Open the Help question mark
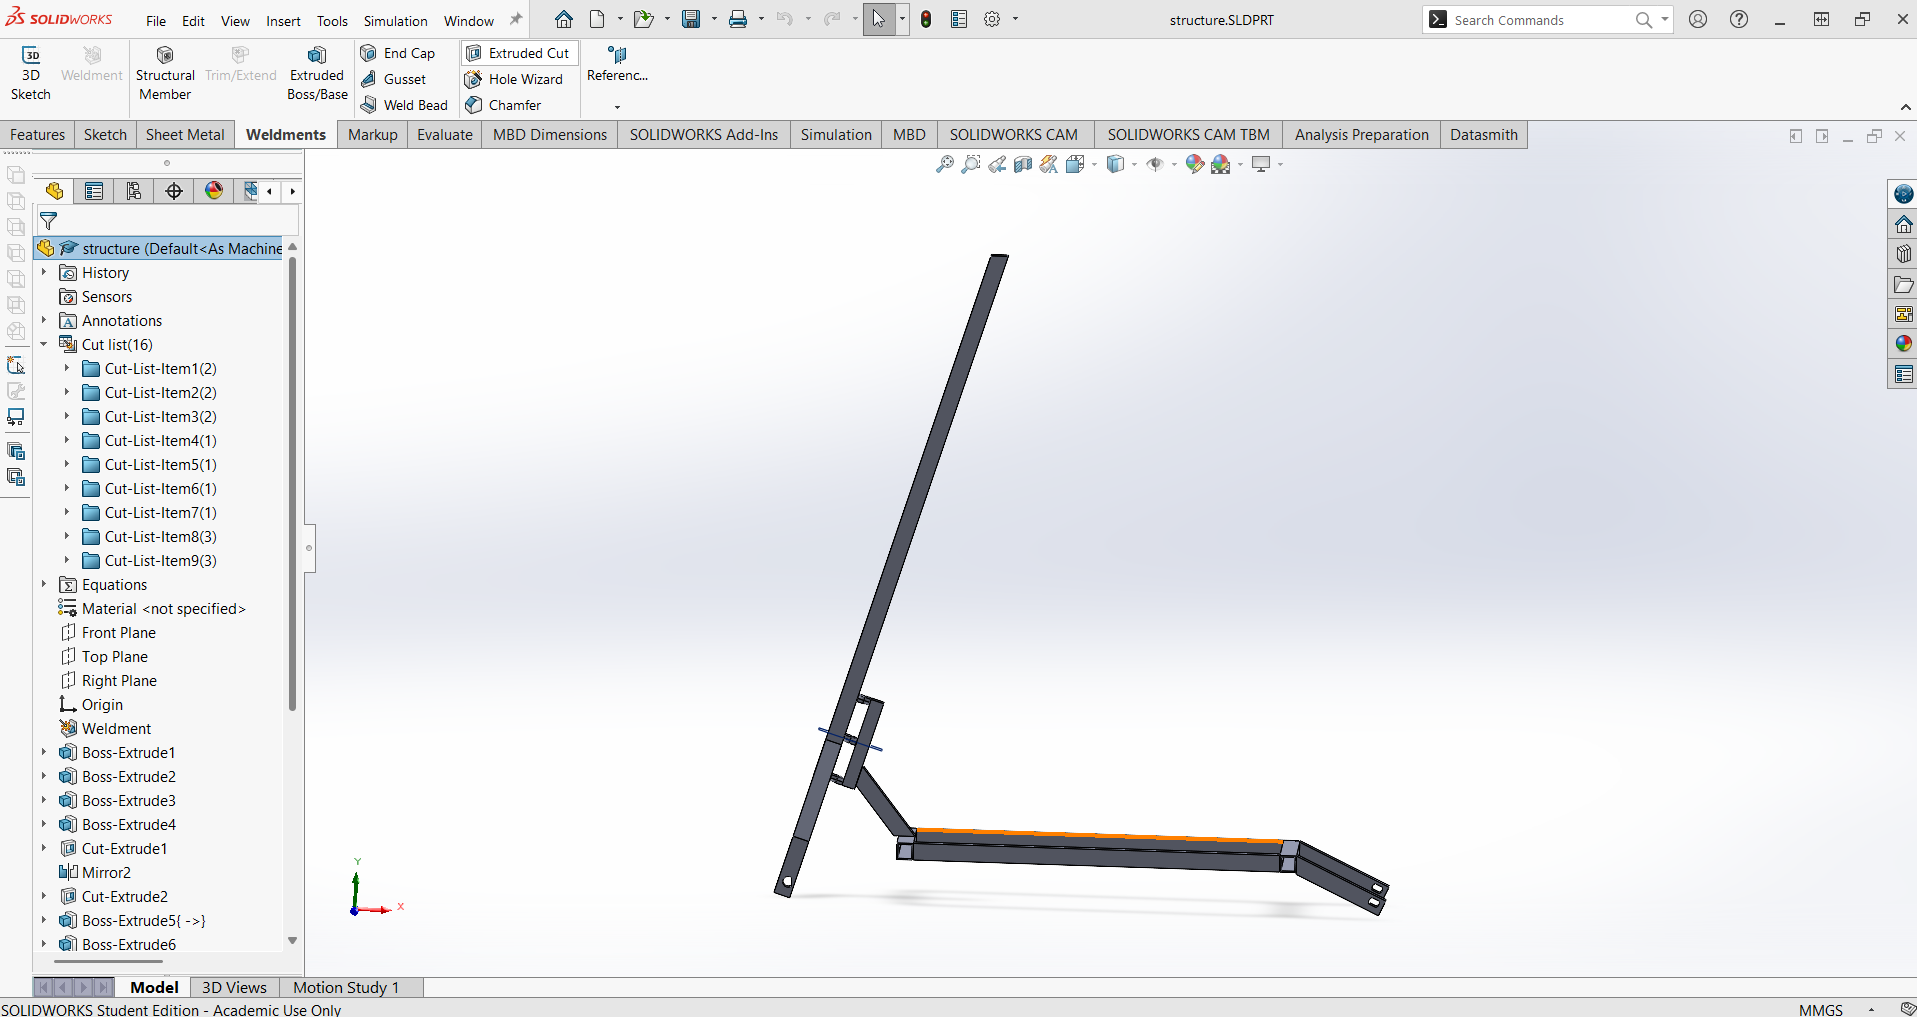Screen dimensions: 1917x1017 pos(1739,19)
